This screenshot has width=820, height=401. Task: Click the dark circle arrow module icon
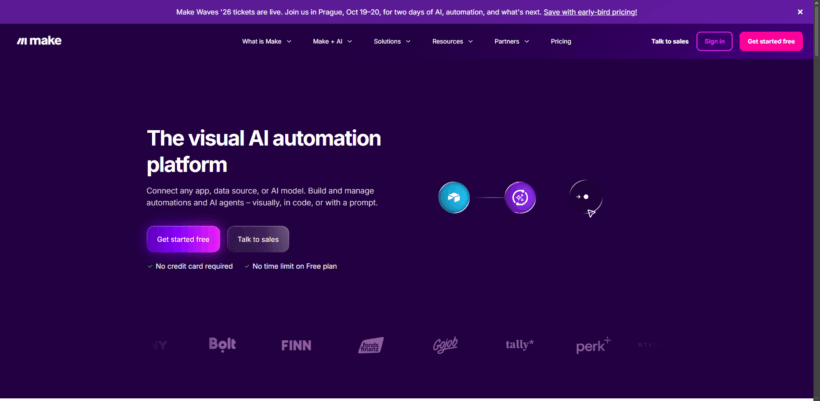(585, 197)
